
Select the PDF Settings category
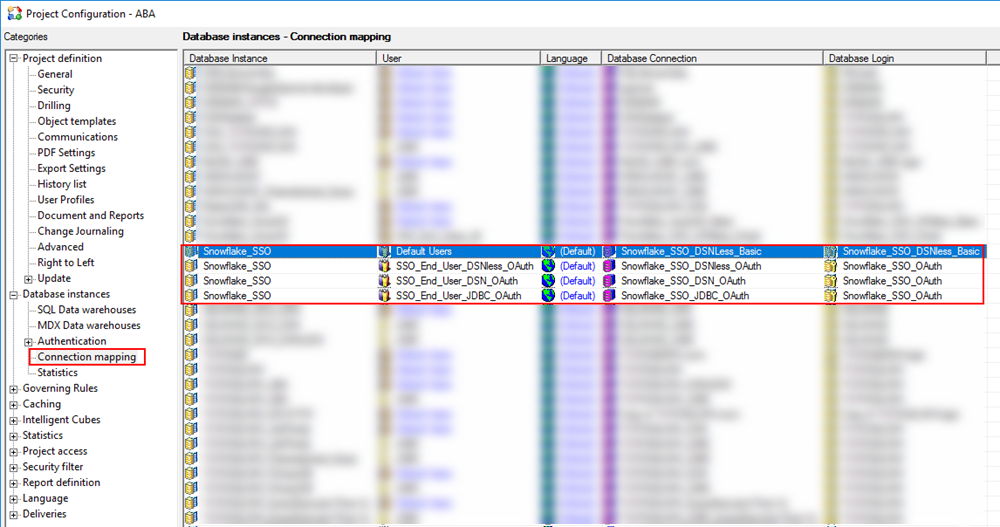(66, 153)
